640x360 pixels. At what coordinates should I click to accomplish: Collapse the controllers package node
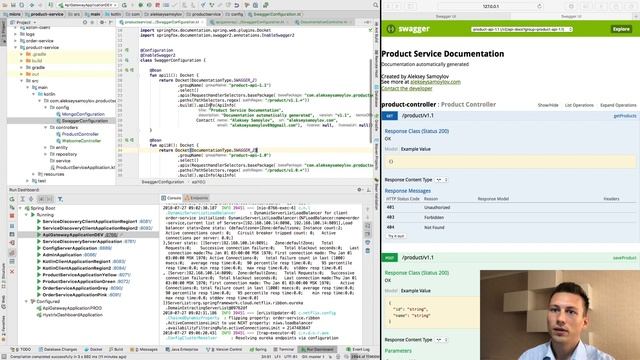(x=46, y=127)
